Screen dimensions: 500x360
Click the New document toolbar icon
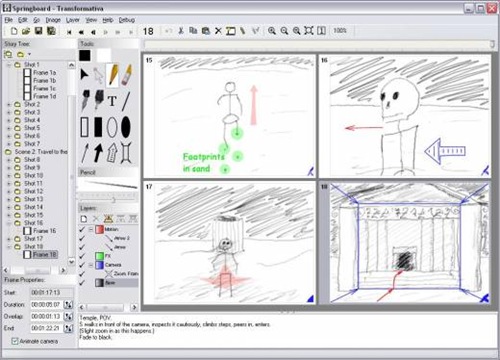(x=14, y=31)
